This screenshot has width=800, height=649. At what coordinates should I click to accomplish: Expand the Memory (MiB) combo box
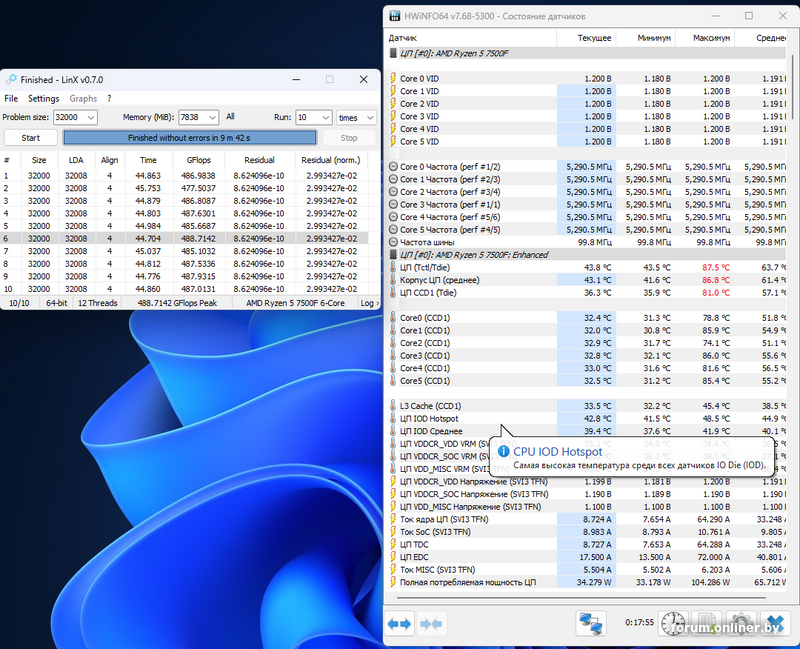pos(211,117)
